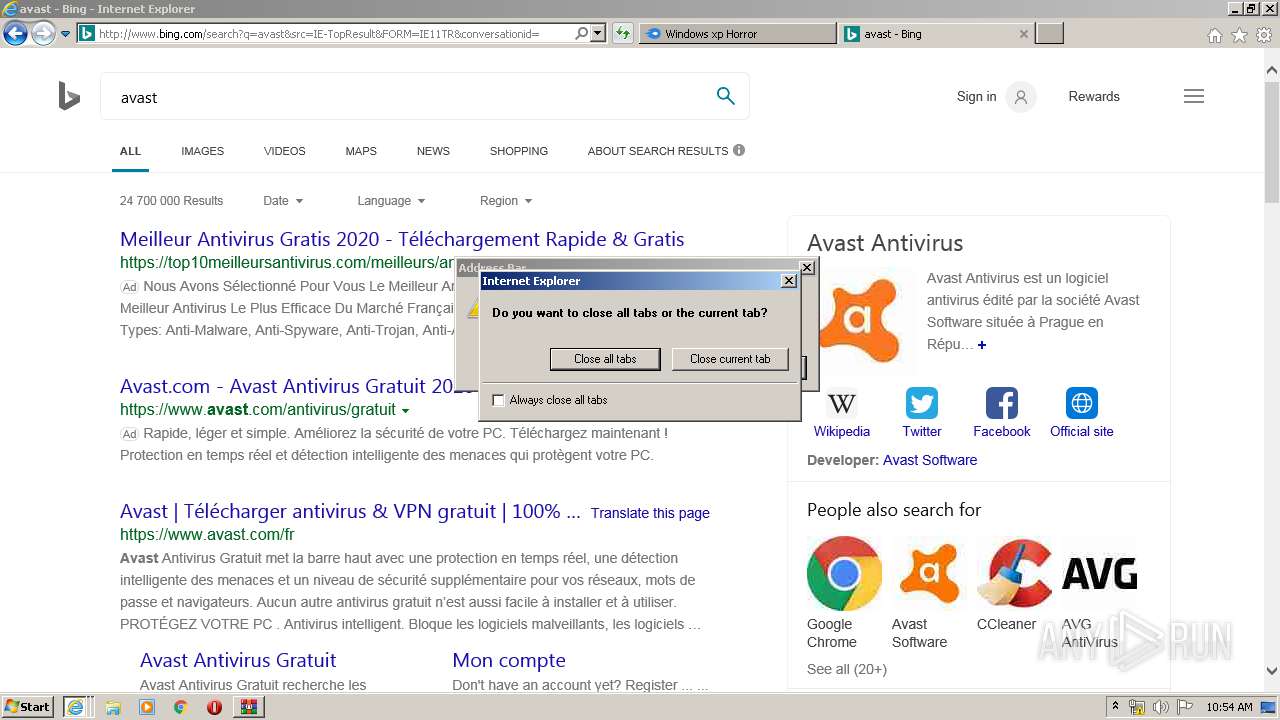Open the Rewards link
Viewport: 1280px width, 720px height.
pyautogui.click(x=1094, y=97)
